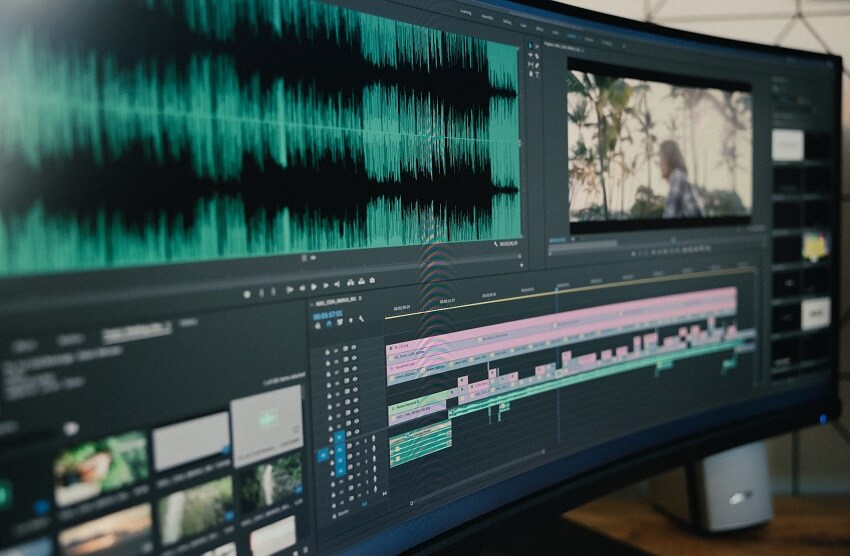Toggle Snap magnet in Timeline
The width and height of the screenshot is (850, 556).
329,324
